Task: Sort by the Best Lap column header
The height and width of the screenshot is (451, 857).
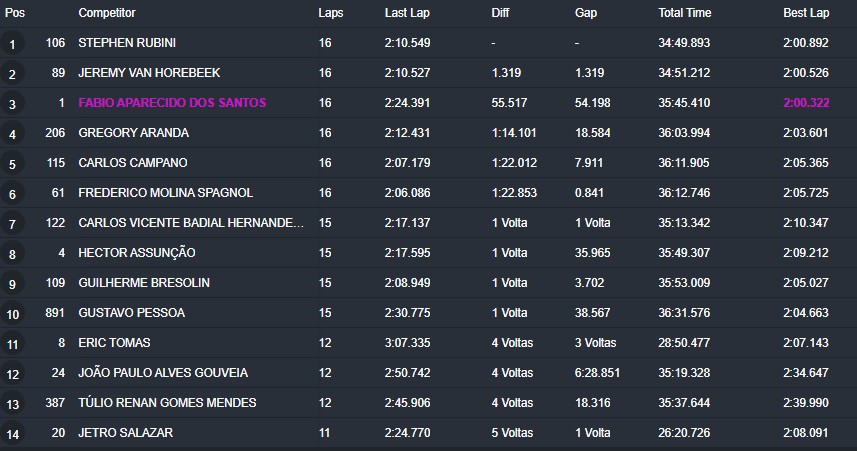Action: pyautogui.click(x=806, y=13)
